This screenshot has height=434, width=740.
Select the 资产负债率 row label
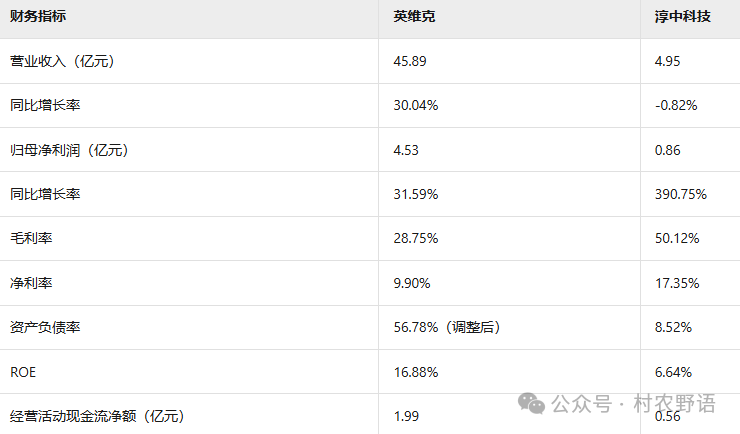[45, 327]
